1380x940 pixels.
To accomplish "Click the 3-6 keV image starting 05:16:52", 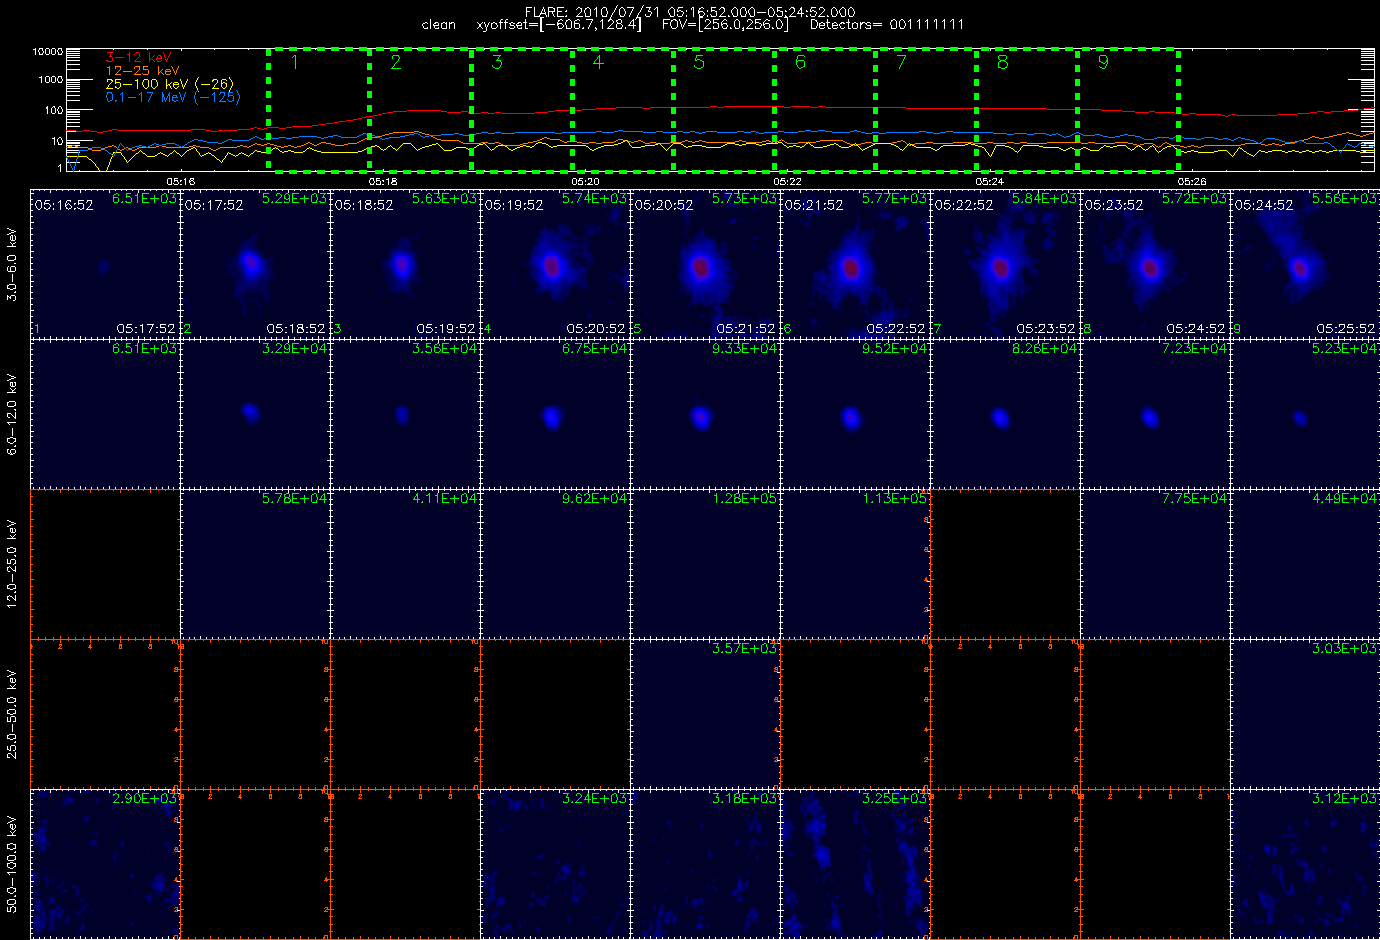I will click(106, 264).
